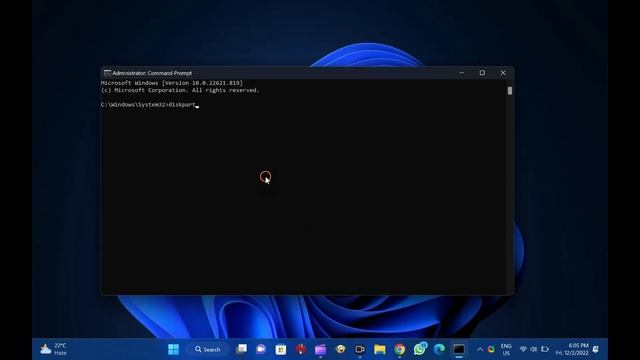Click the Administrator: Command Prompt title text
Image resolution: width=640 pixels, height=360 pixels.
point(152,73)
